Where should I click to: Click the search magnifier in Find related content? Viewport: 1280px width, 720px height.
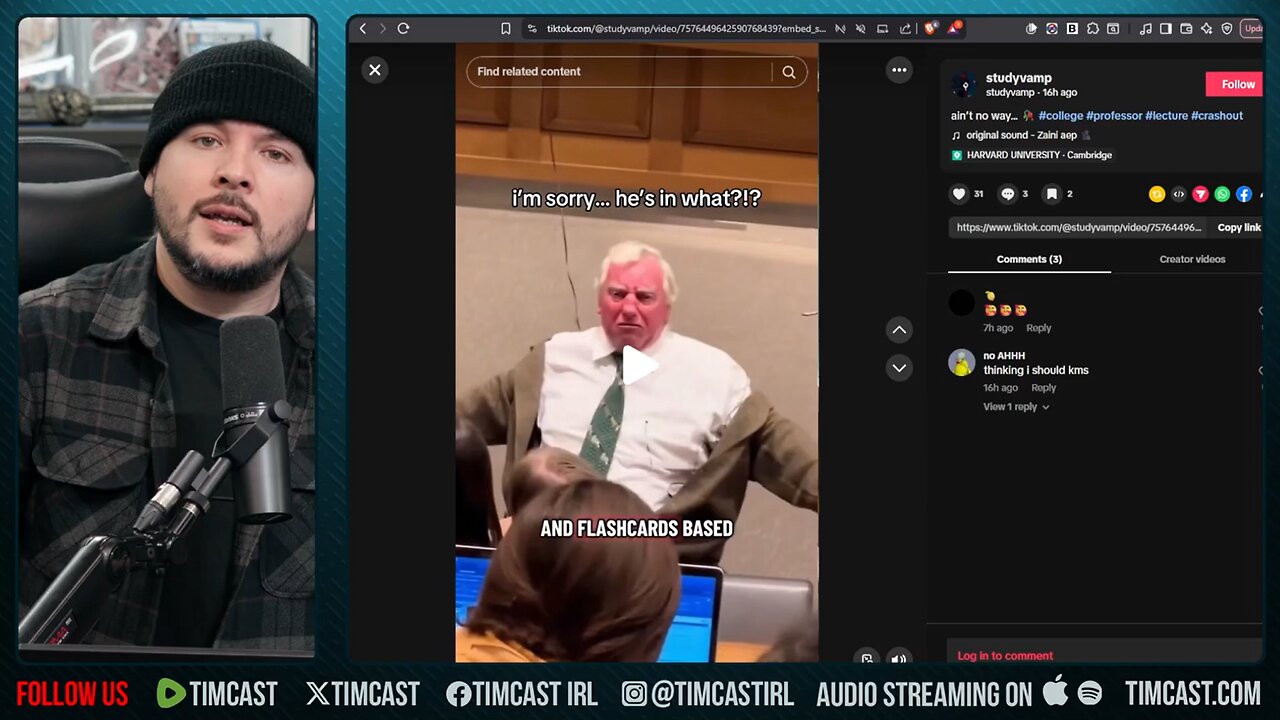(x=789, y=72)
